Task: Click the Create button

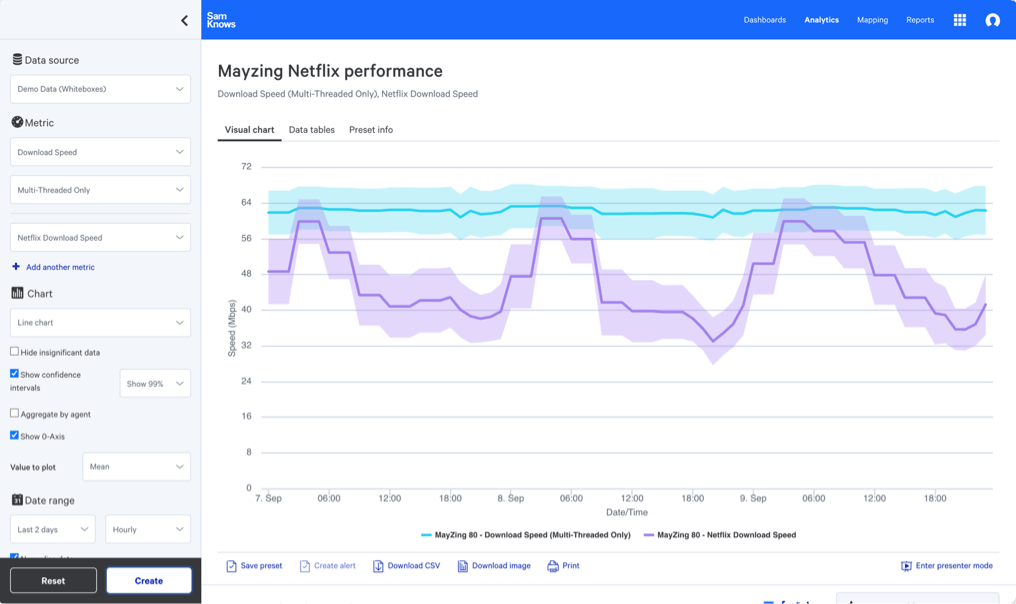Action: click(148, 581)
